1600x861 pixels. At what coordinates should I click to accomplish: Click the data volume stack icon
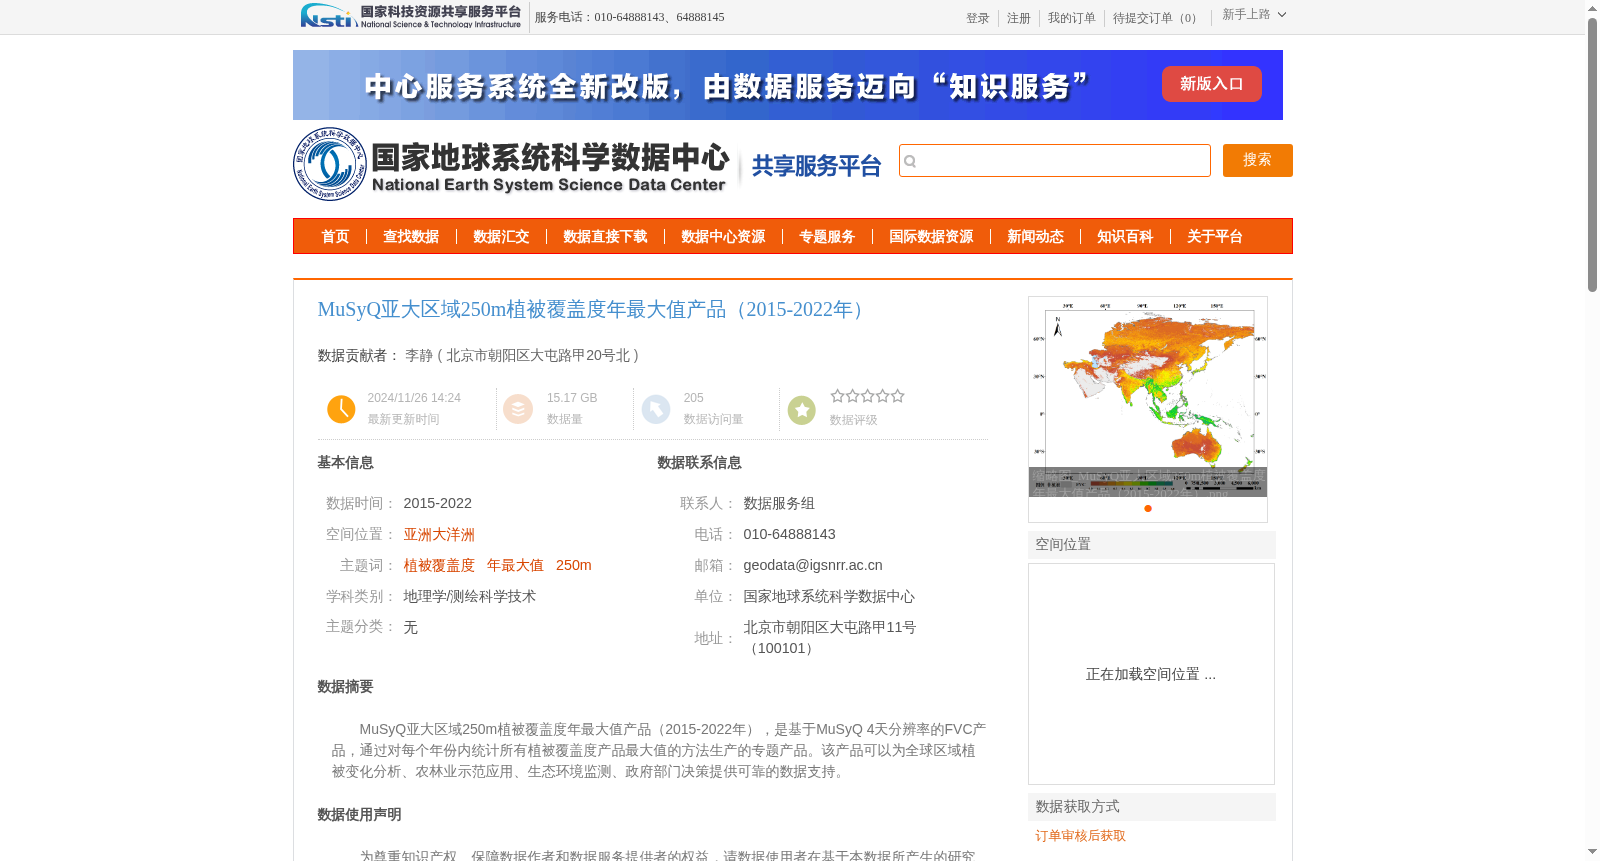[518, 409]
